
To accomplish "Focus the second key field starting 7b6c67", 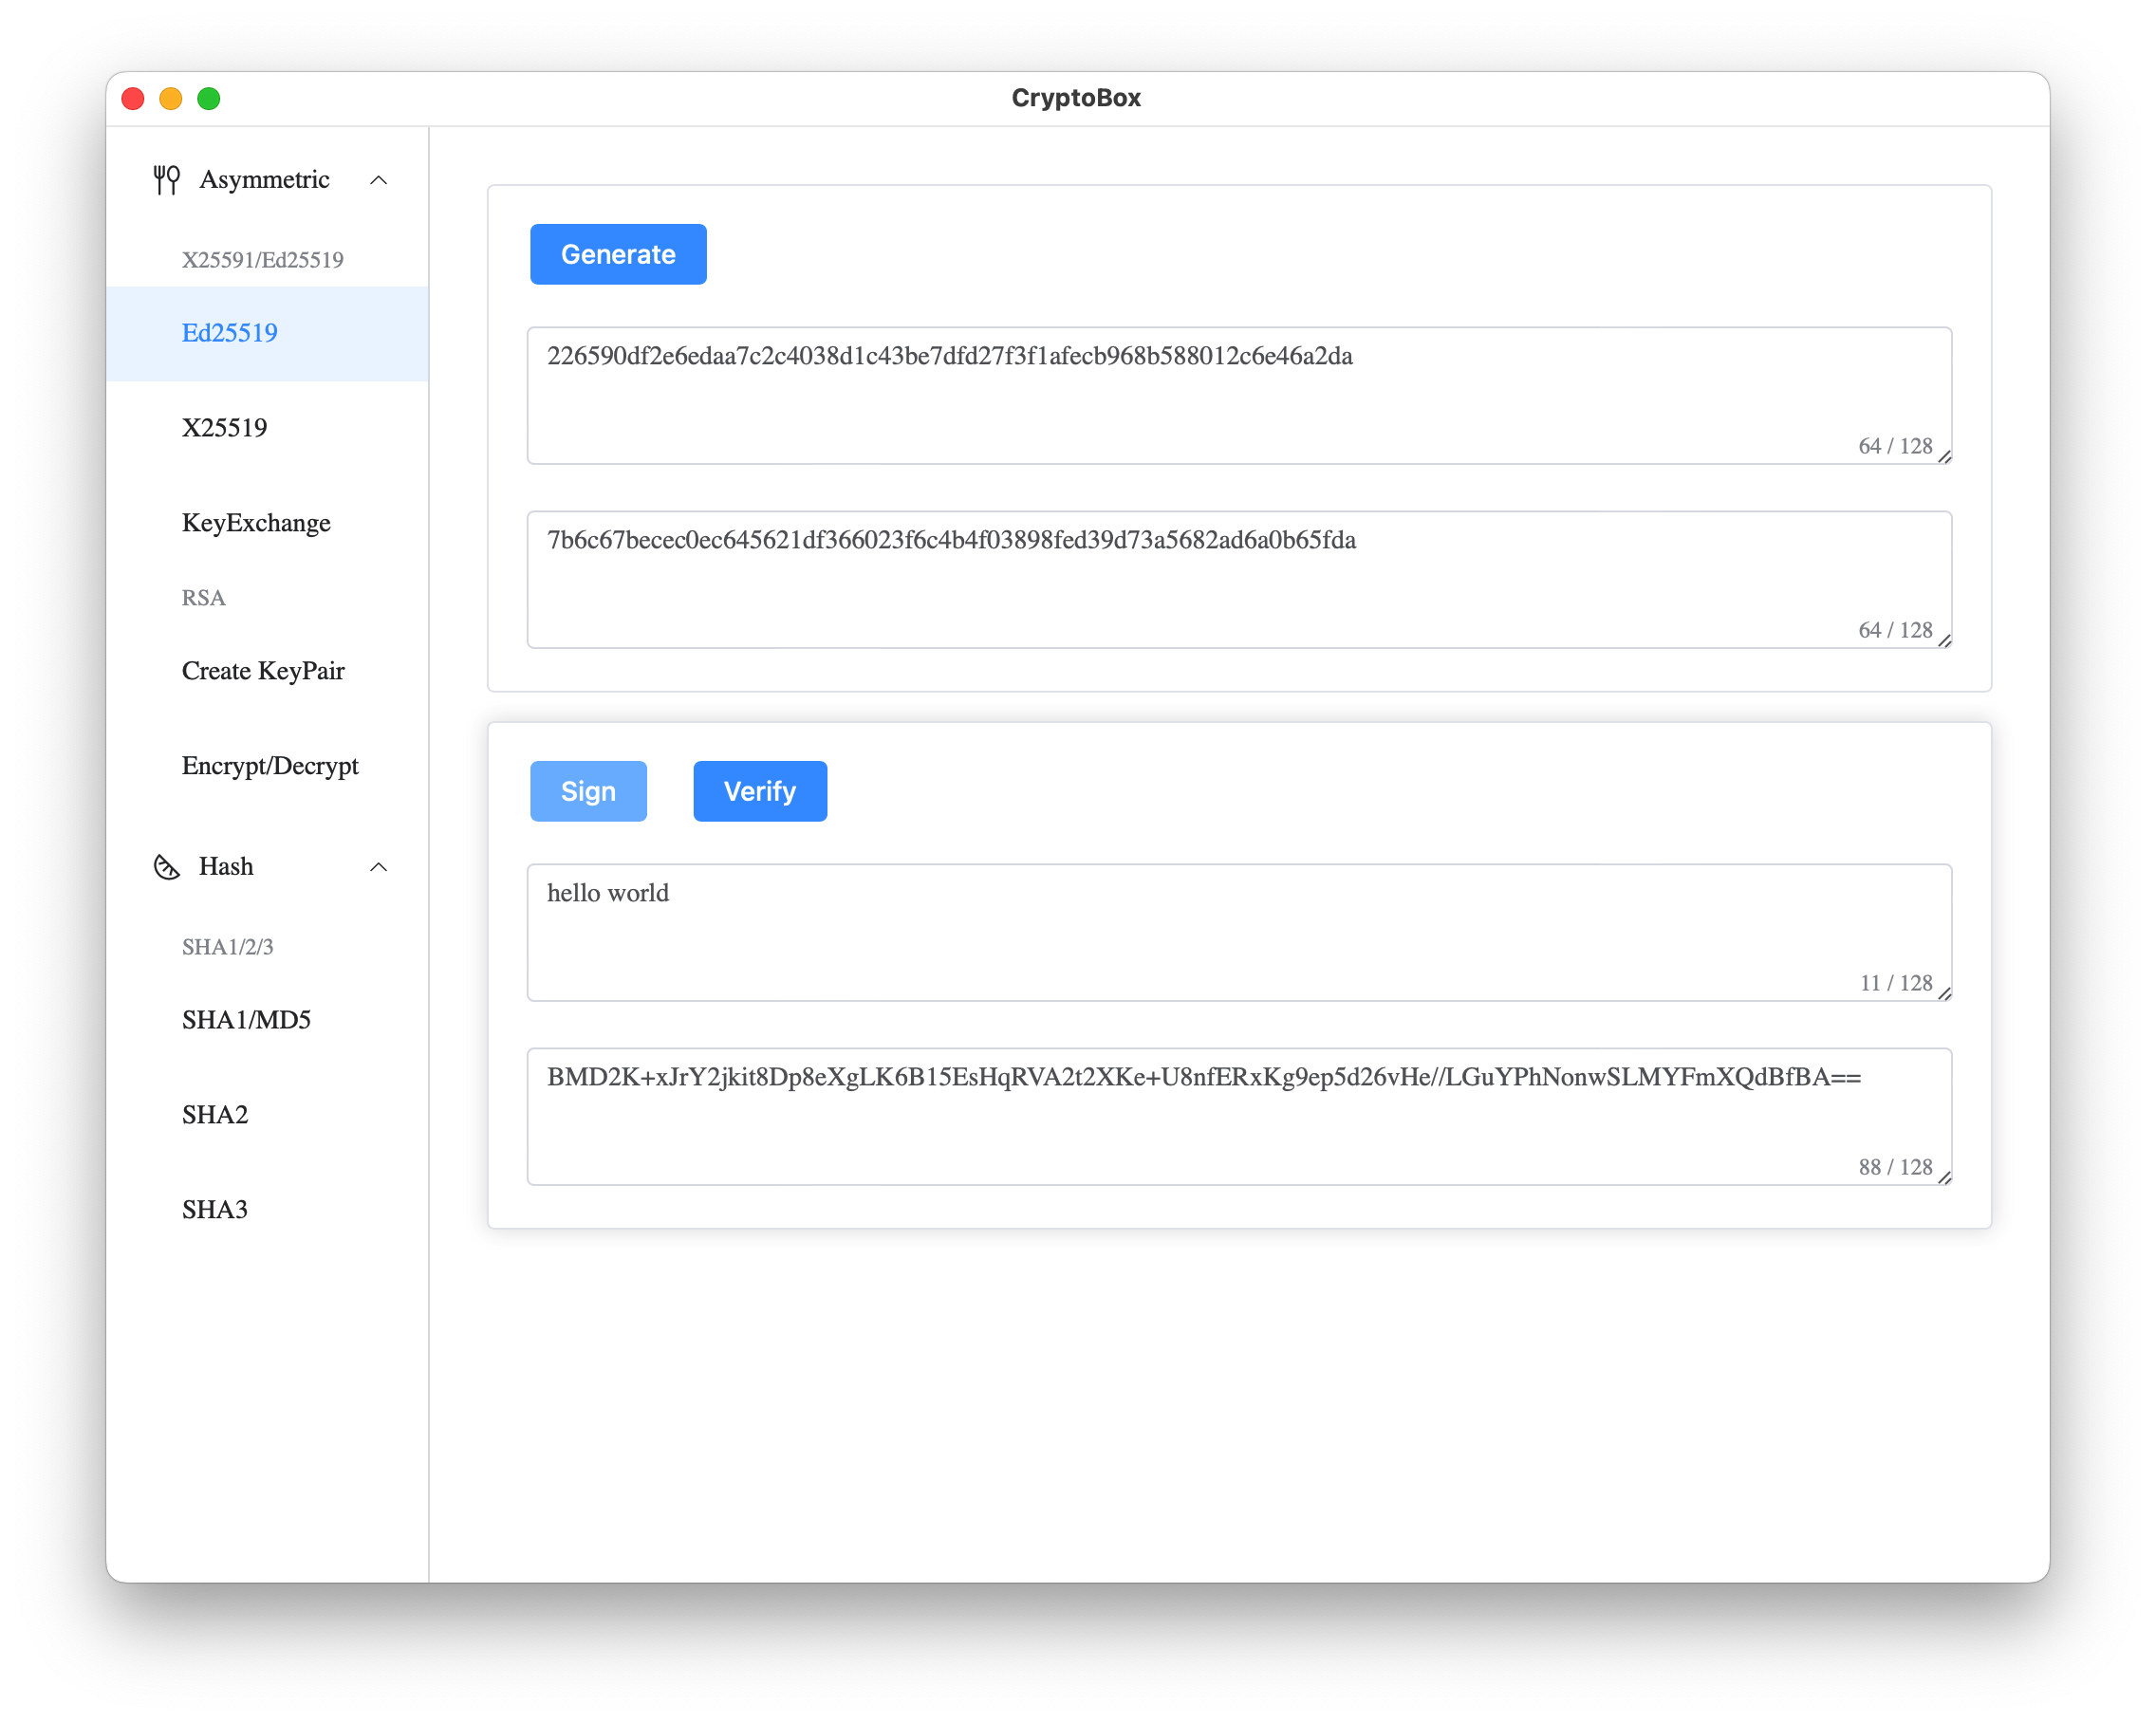I will pos(1238,579).
